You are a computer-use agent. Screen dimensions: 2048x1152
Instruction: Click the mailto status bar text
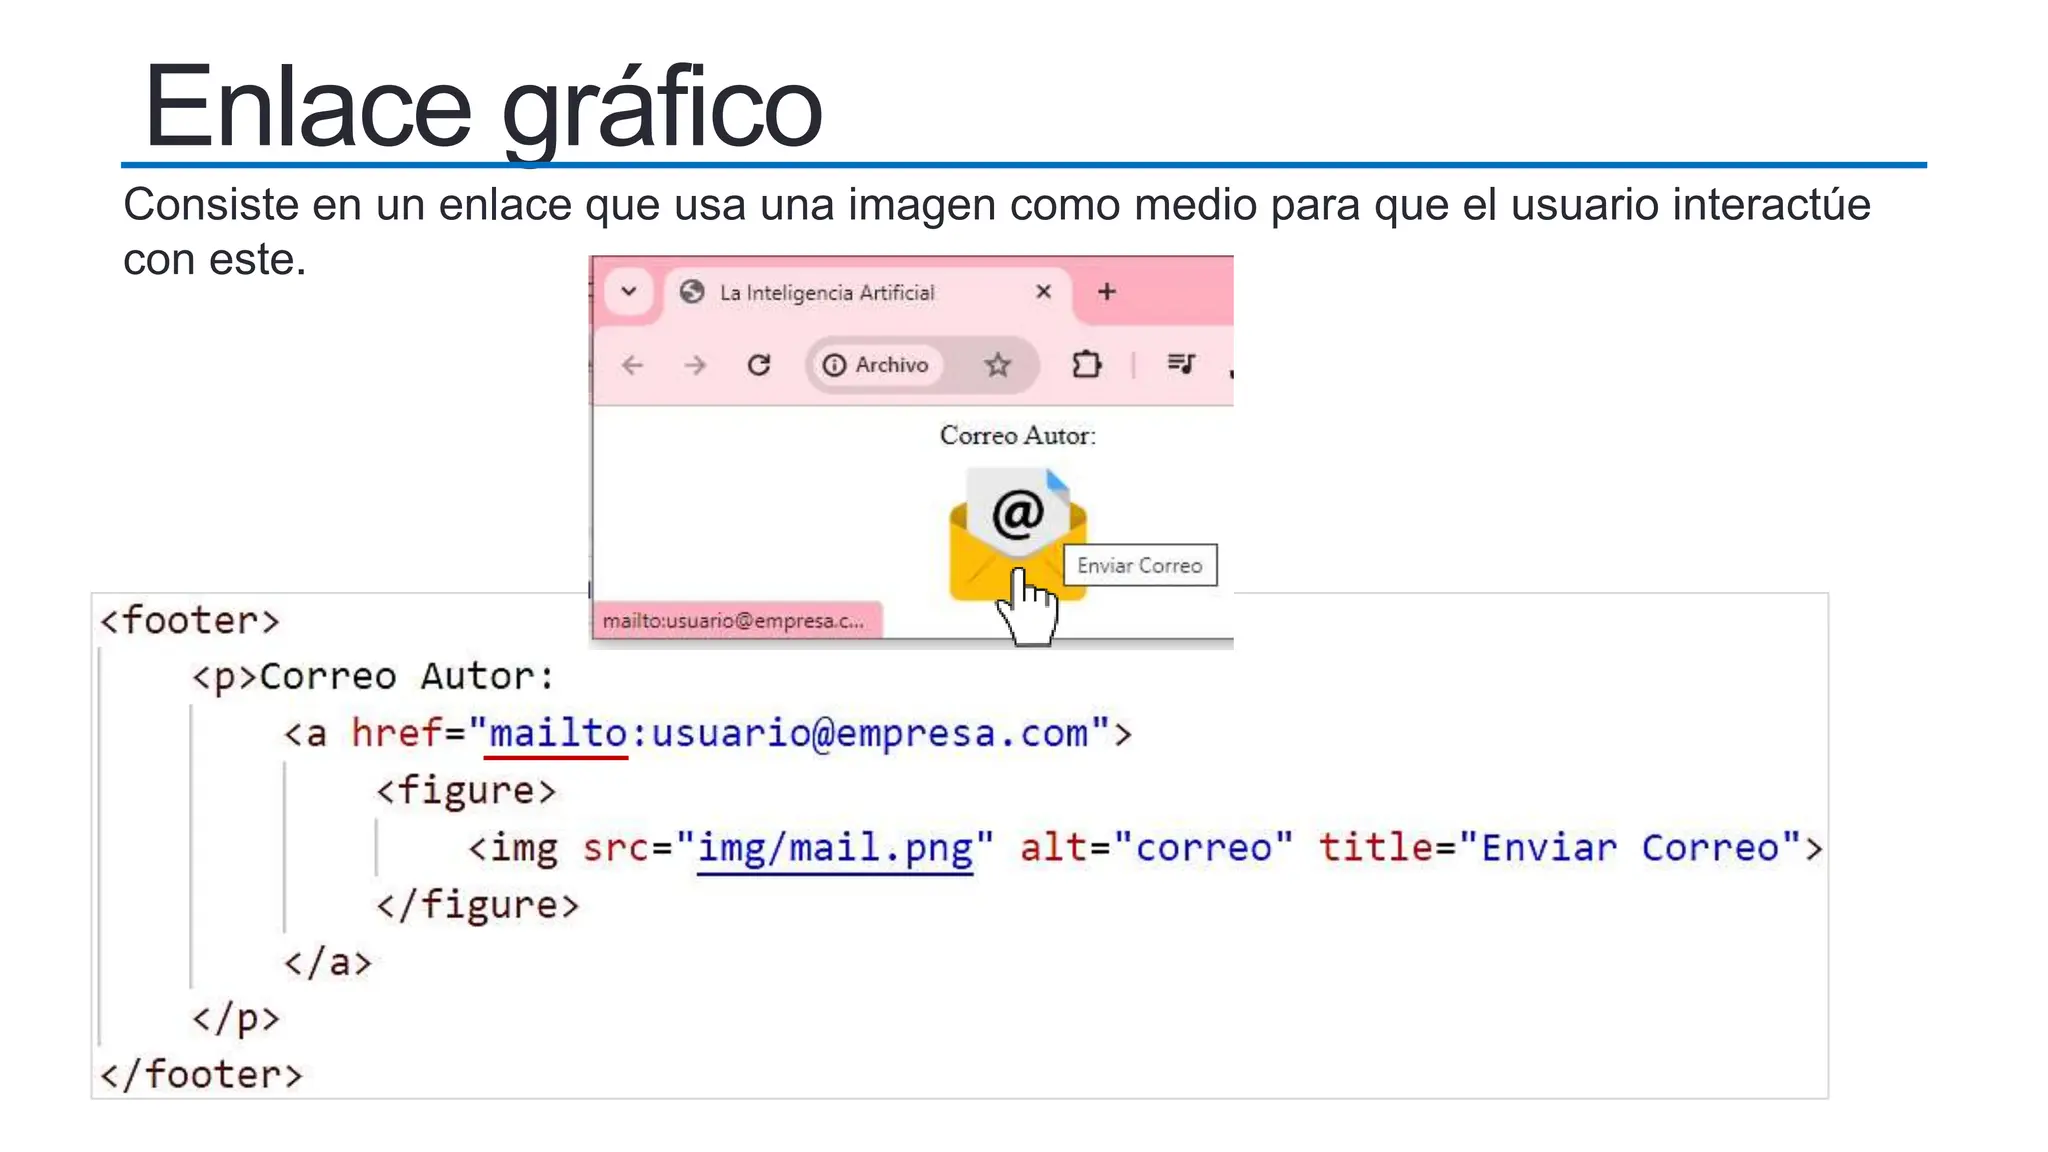(x=734, y=621)
